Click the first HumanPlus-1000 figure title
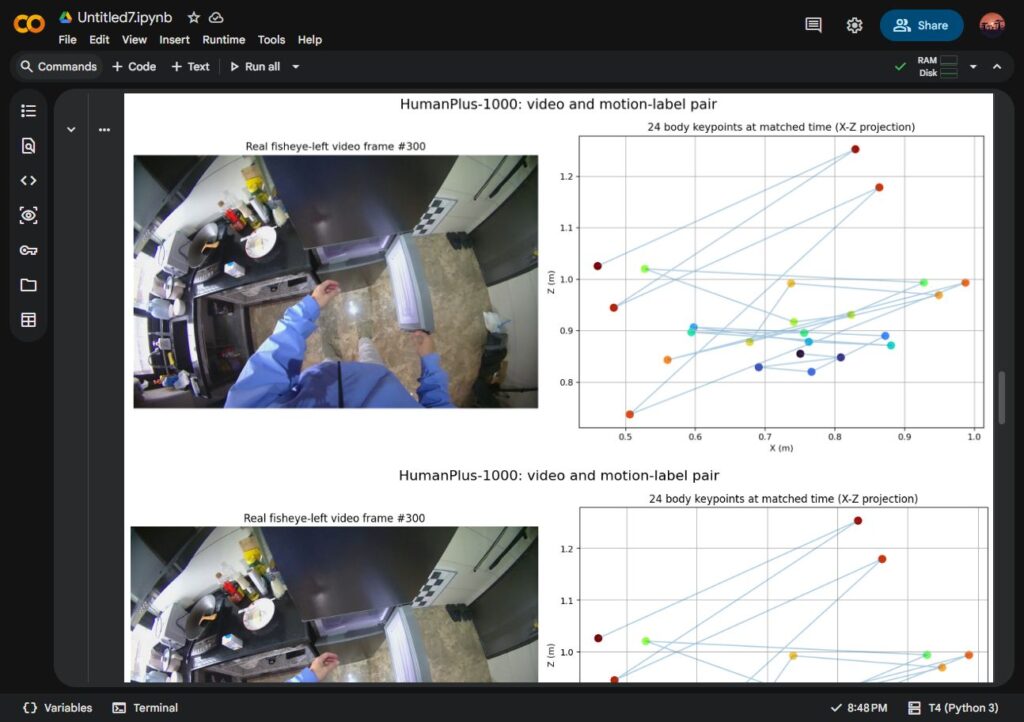 tap(558, 104)
